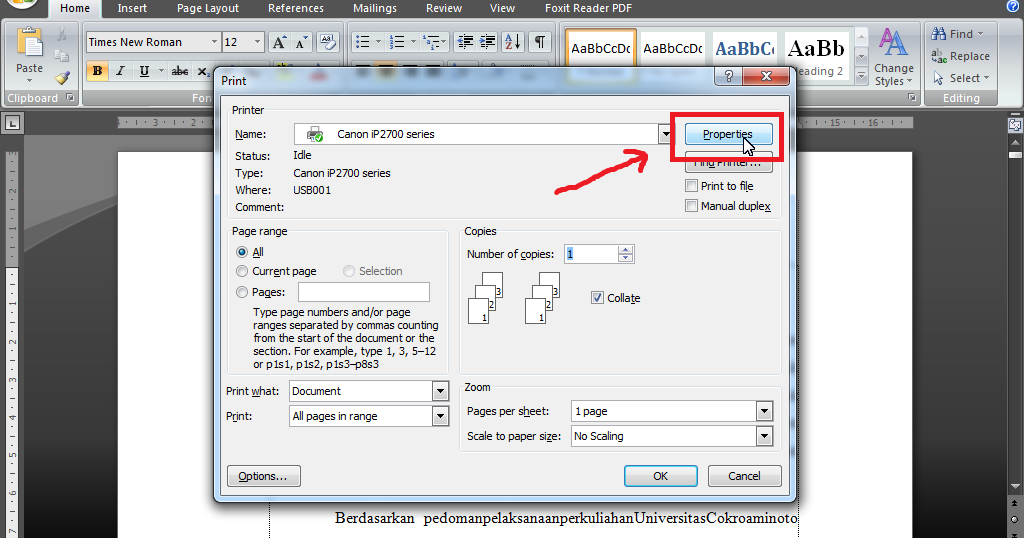
Task: Toggle Italic formatting in ribbon
Action: [120, 71]
